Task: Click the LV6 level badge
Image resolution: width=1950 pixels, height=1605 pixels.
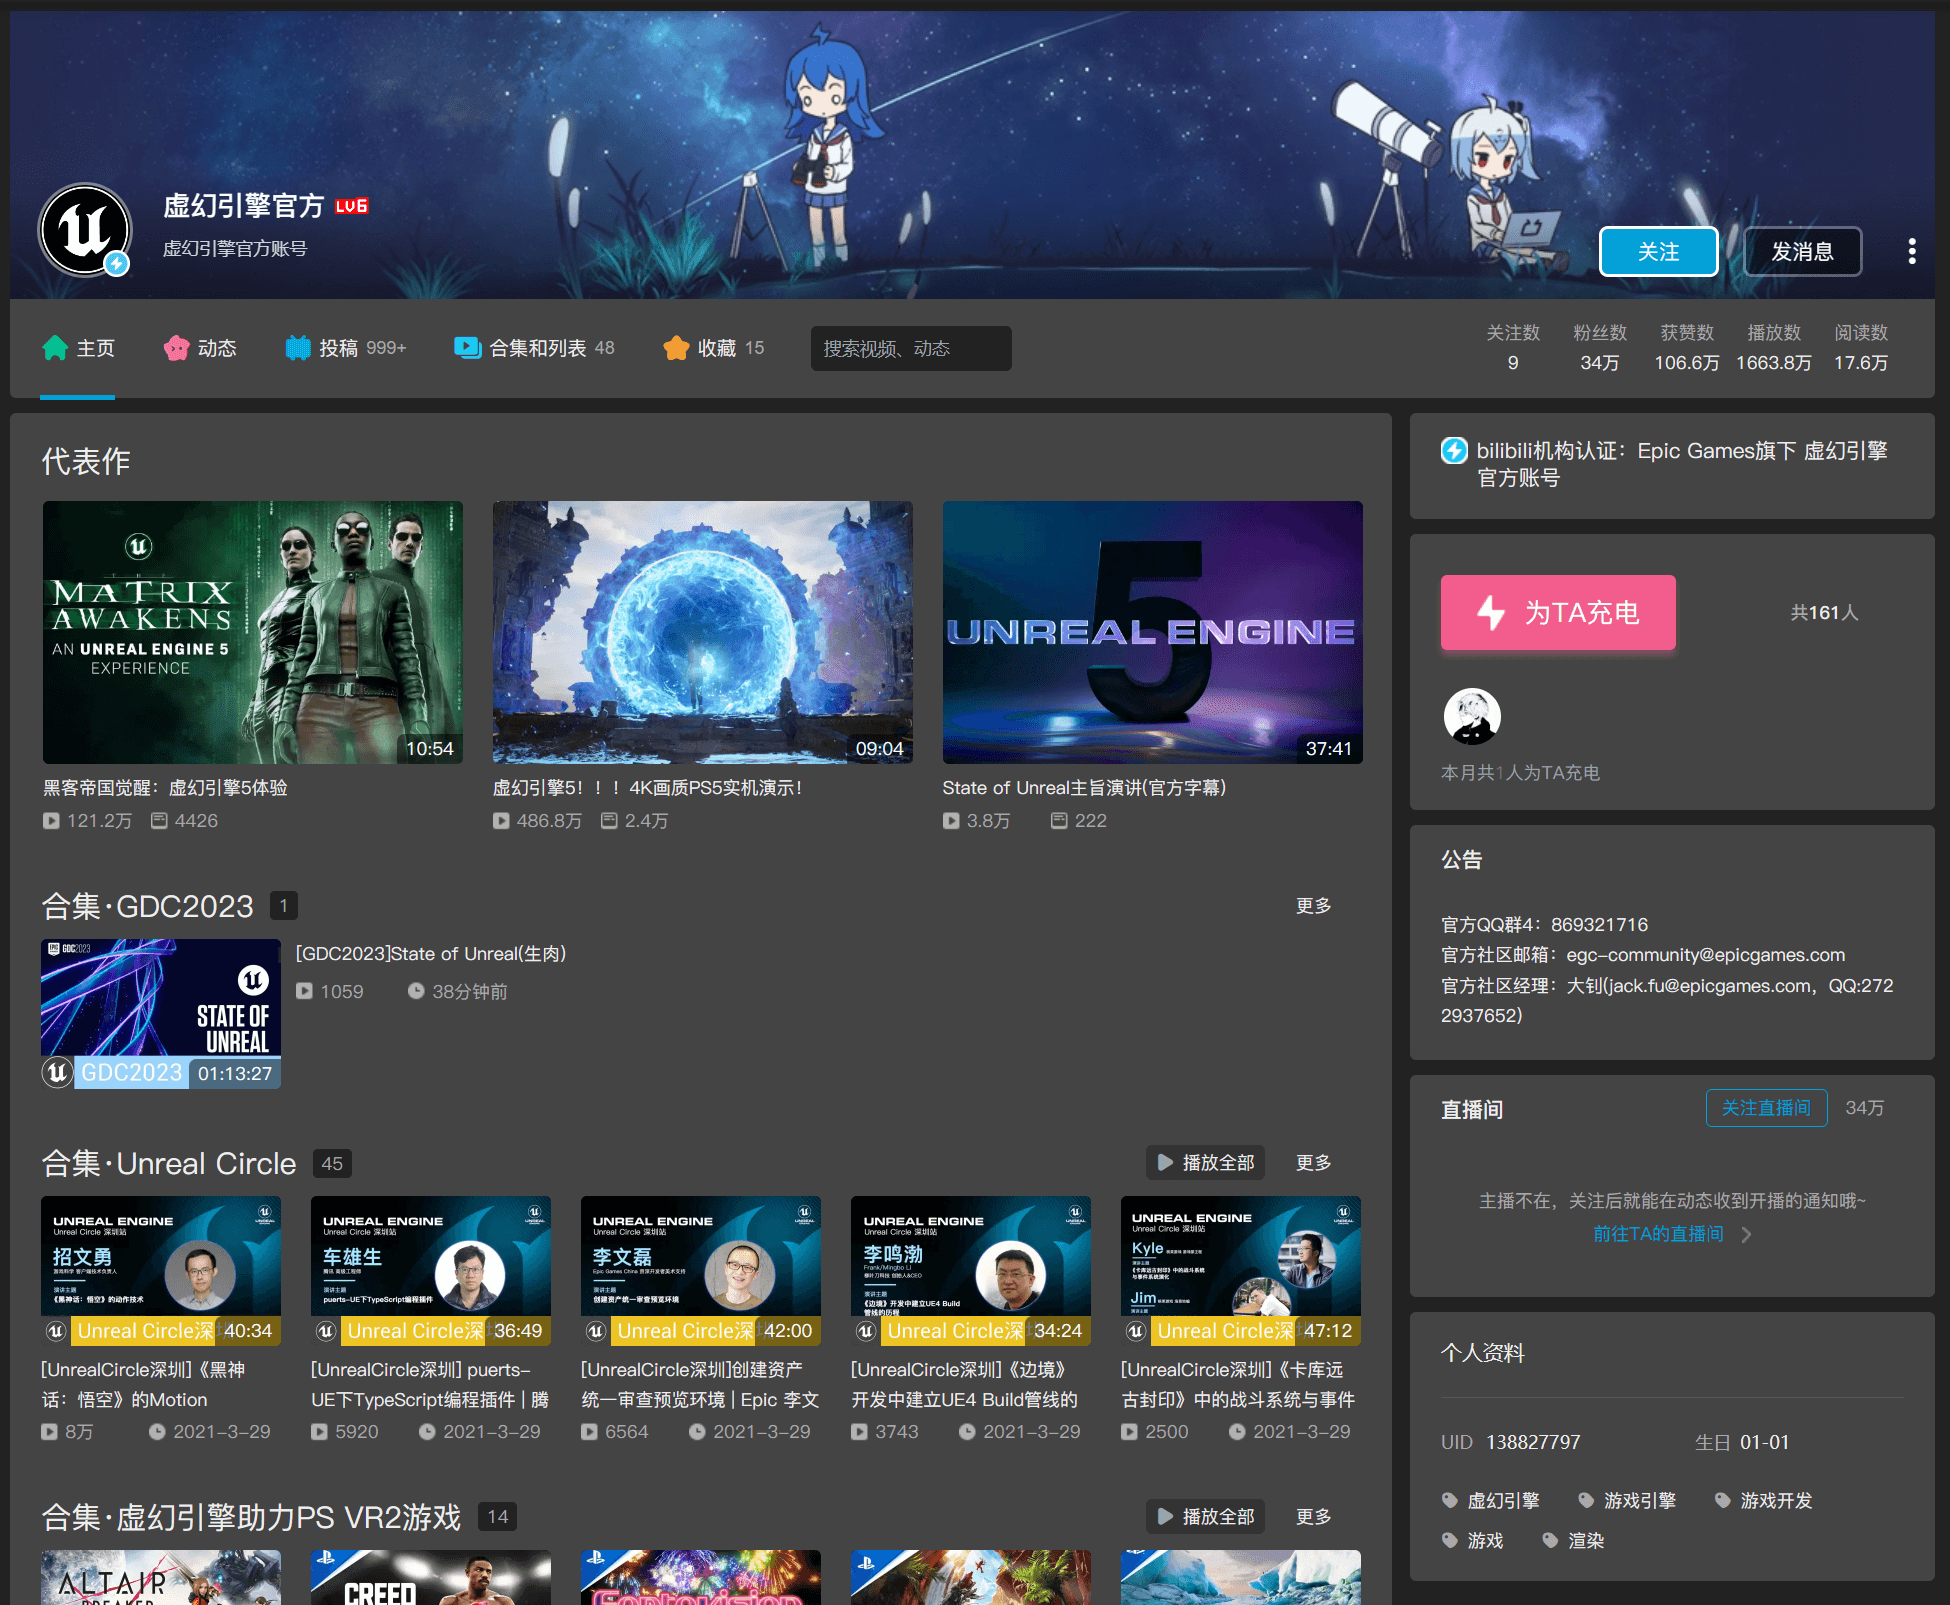Action: 351,206
